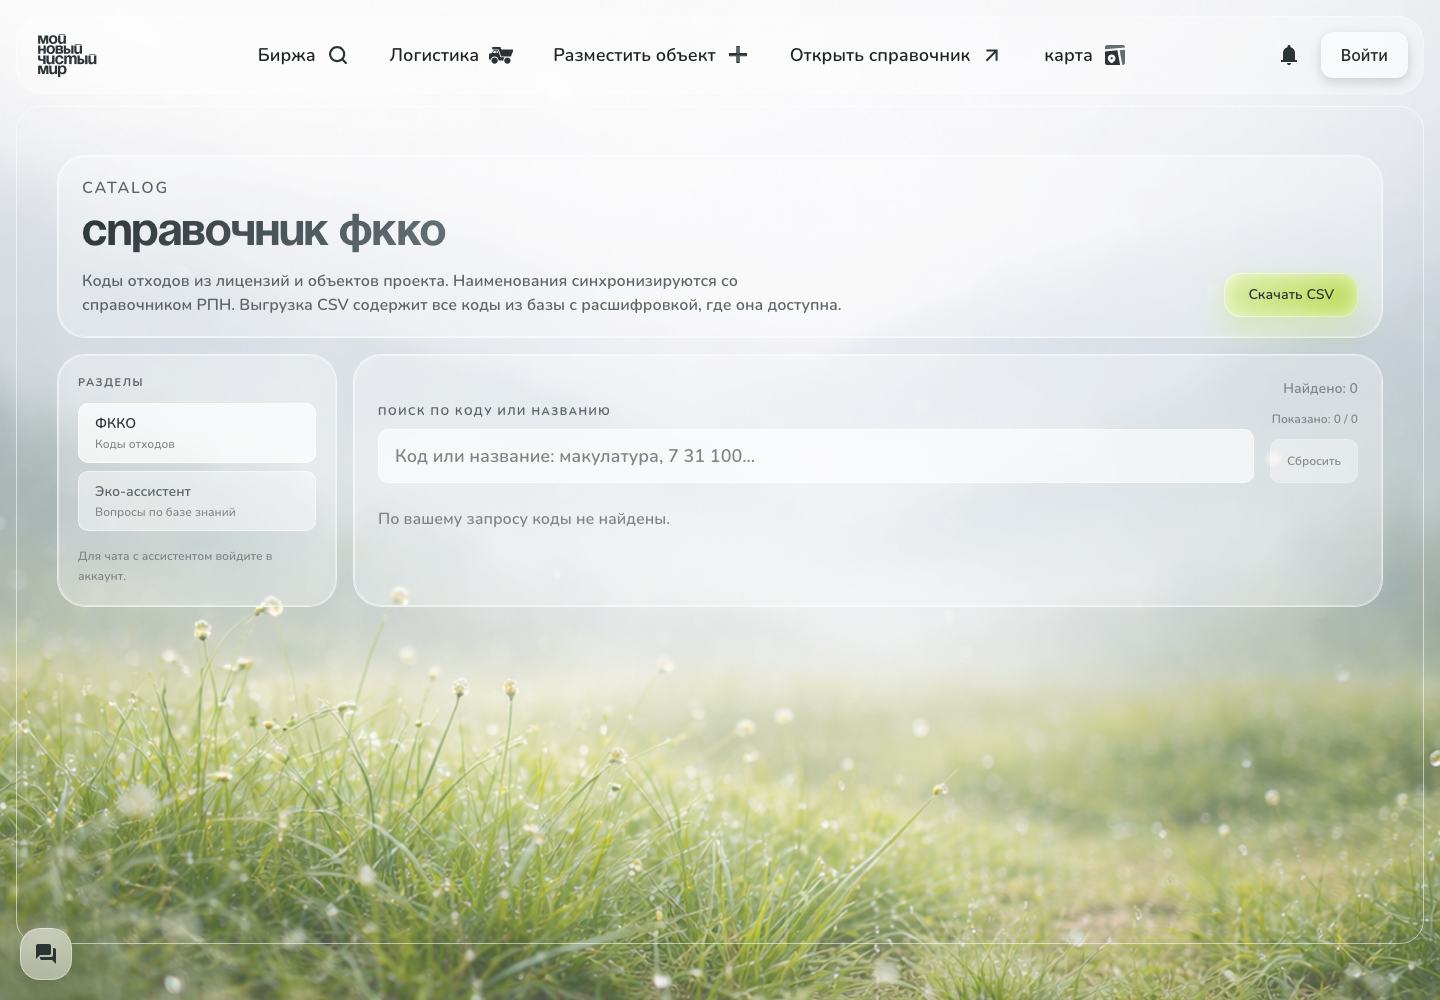Click 'ПОИСК ПО КОДУ ИЛИ НАЗВАНИЮ' label

point(494,411)
